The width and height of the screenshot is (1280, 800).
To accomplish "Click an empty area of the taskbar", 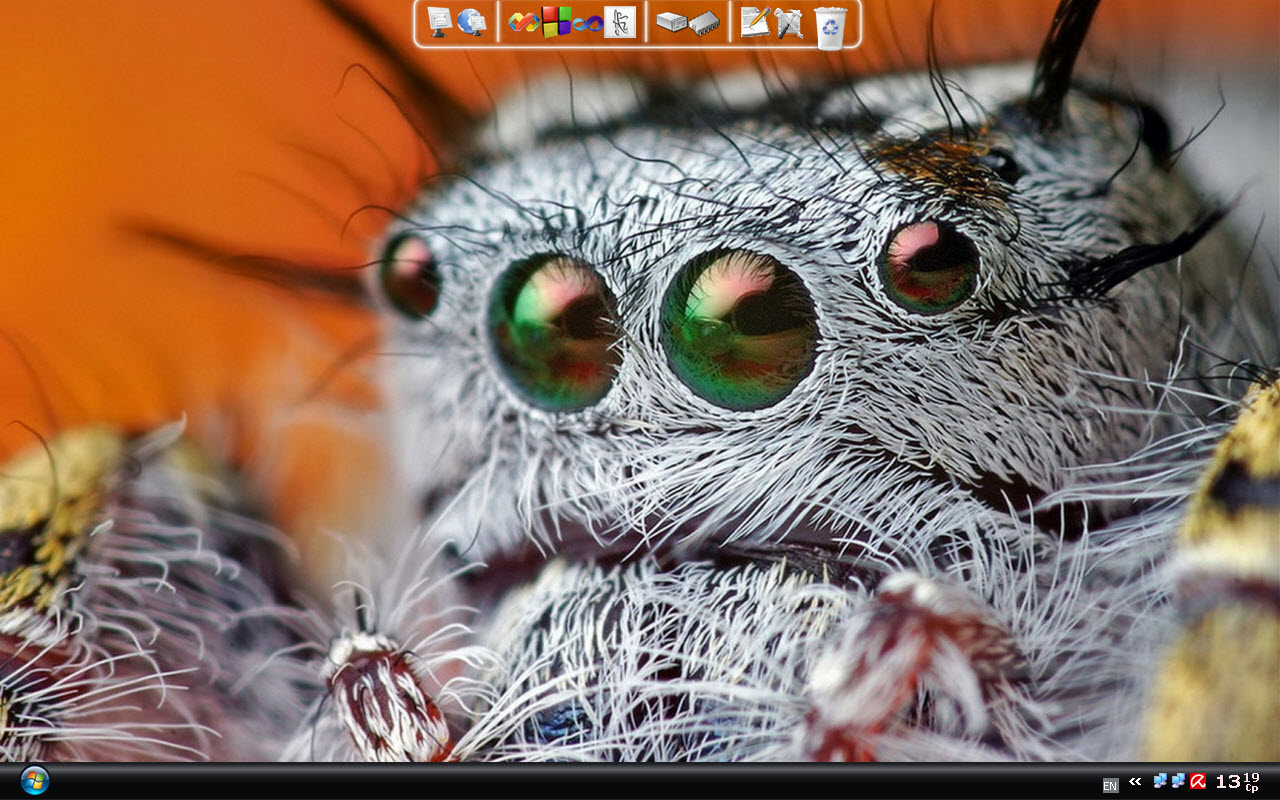I will point(600,781).
